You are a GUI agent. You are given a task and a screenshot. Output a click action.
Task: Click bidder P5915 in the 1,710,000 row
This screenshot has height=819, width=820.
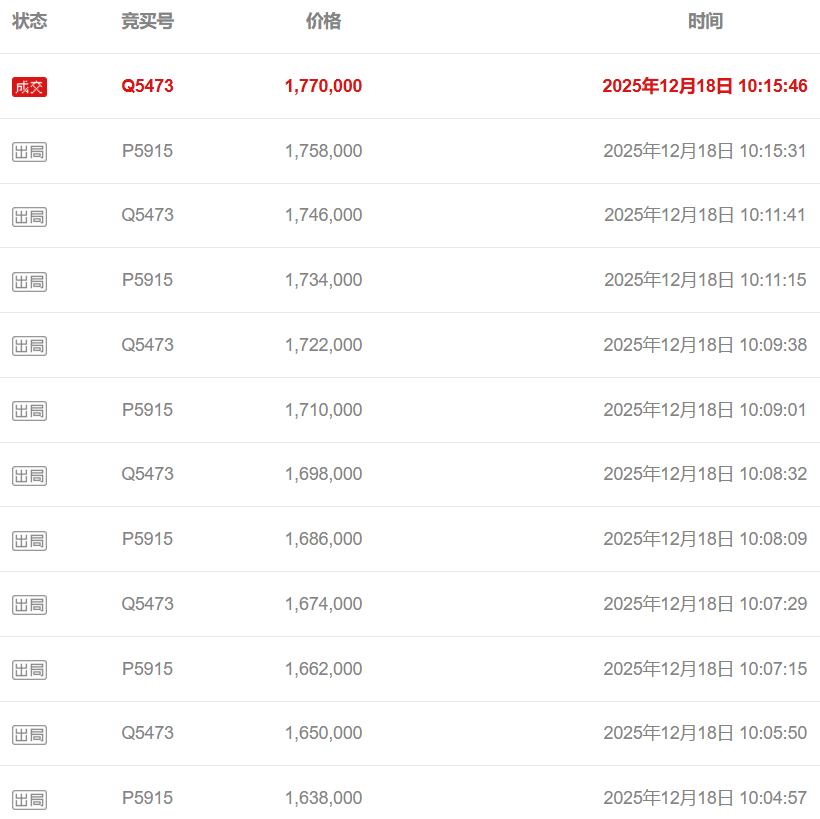[147, 410]
